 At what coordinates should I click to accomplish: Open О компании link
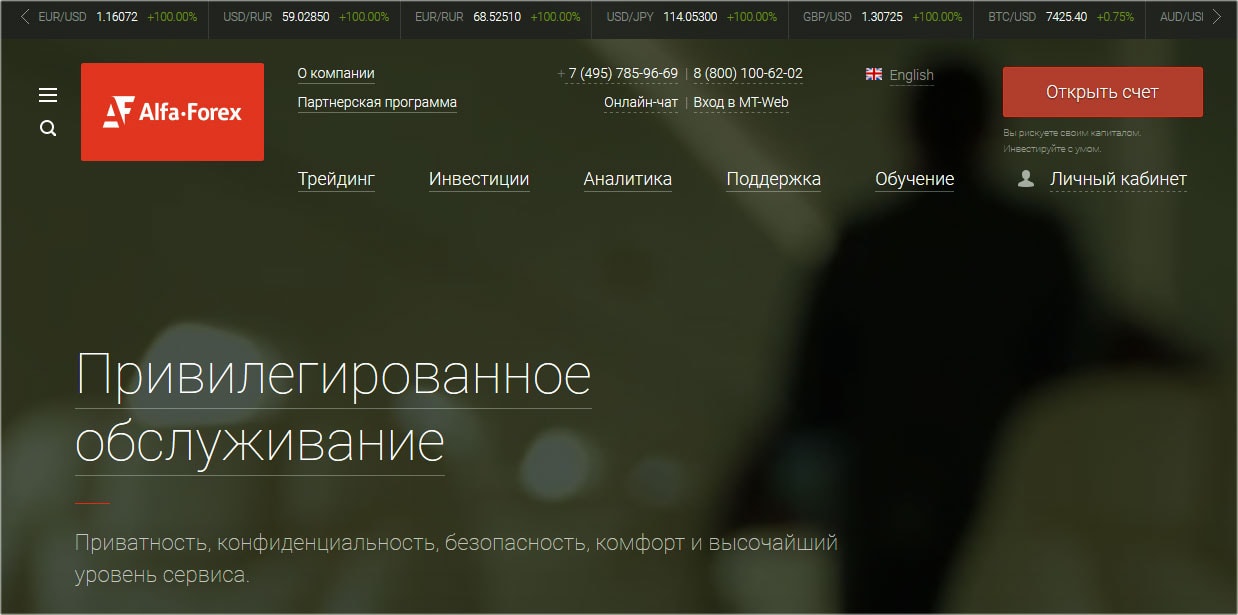point(336,73)
